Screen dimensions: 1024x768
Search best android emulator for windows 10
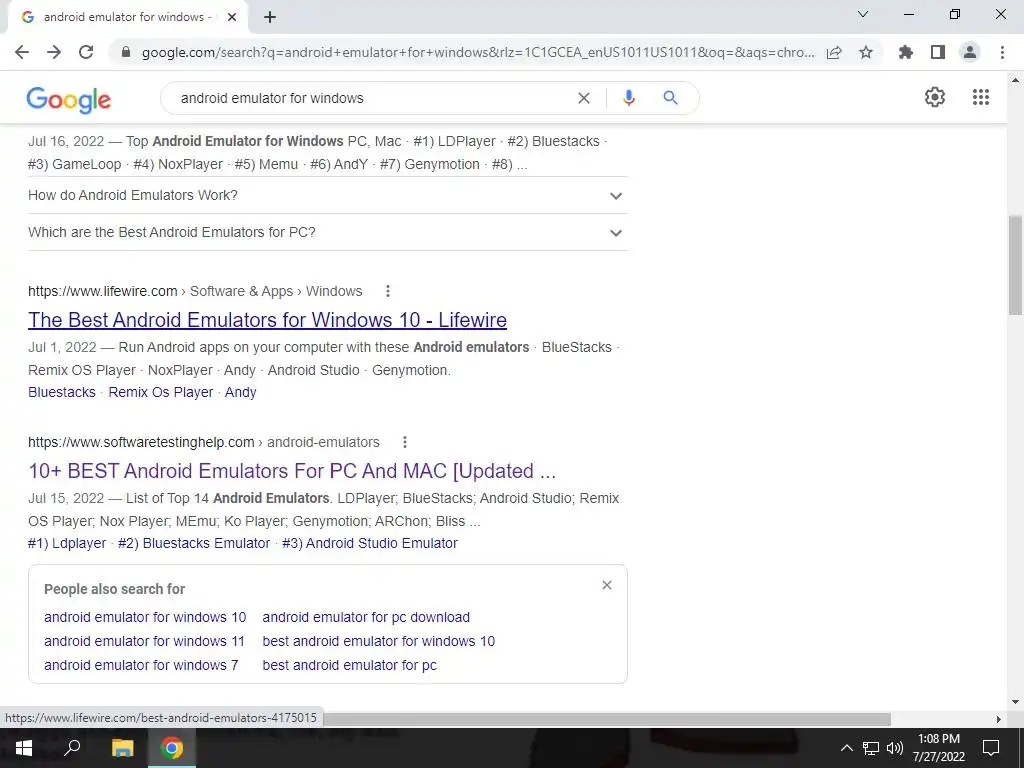pyautogui.click(x=379, y=641)
